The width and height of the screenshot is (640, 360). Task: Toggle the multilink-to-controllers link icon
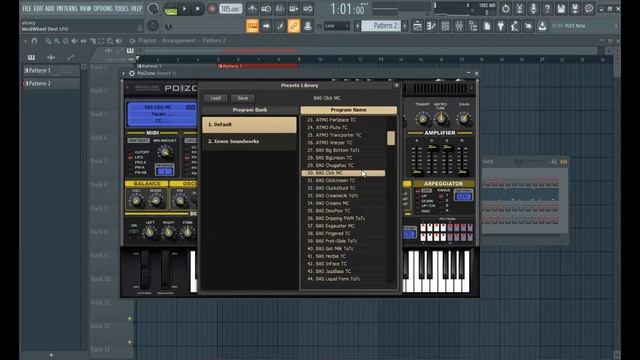(294, 26)
